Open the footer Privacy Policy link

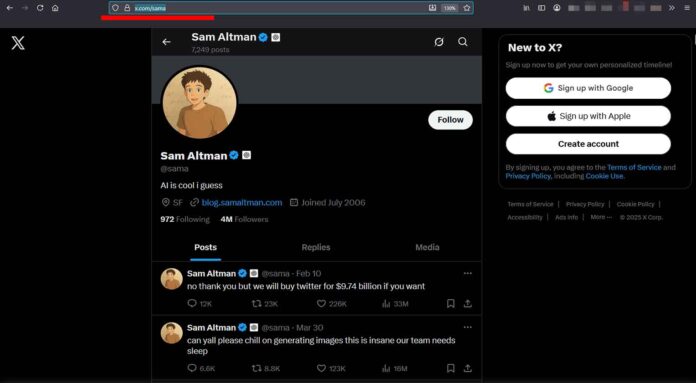585,204
